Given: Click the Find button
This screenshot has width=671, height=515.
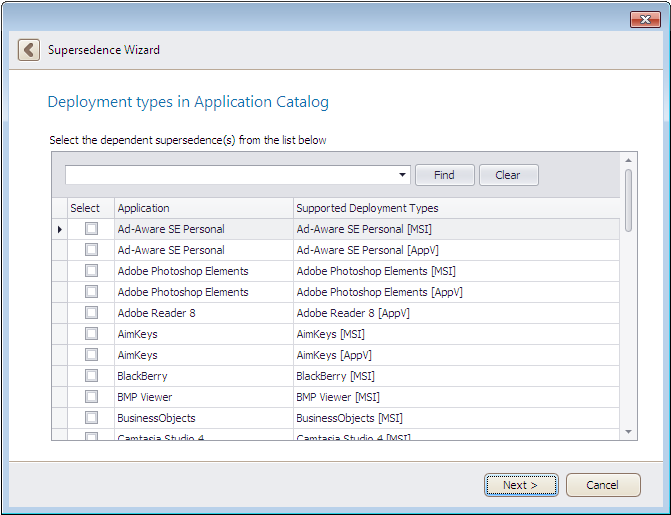Looking at the screenshot, I should (444, 175).
